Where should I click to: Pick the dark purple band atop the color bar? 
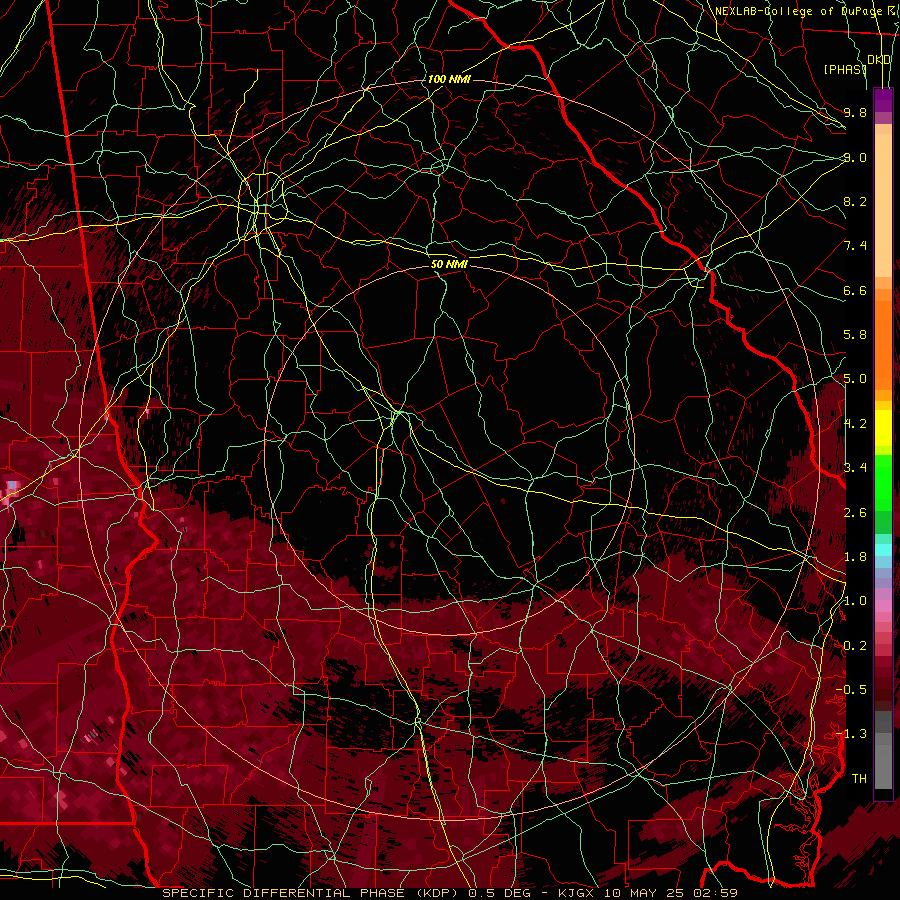point(883,100)
